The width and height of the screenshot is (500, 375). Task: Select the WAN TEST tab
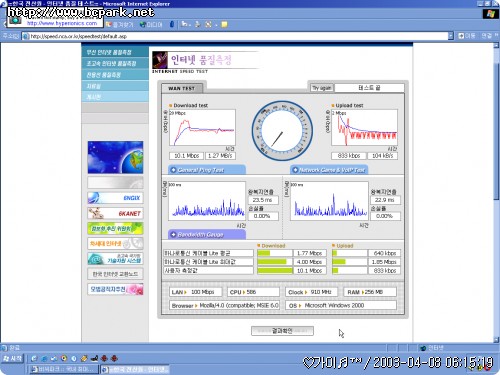pyautogui.click(x=182, y=88)
